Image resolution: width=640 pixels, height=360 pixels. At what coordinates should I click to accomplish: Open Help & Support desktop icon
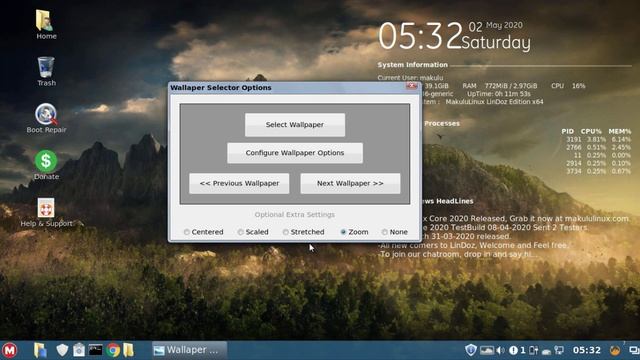tap(46, 212)
